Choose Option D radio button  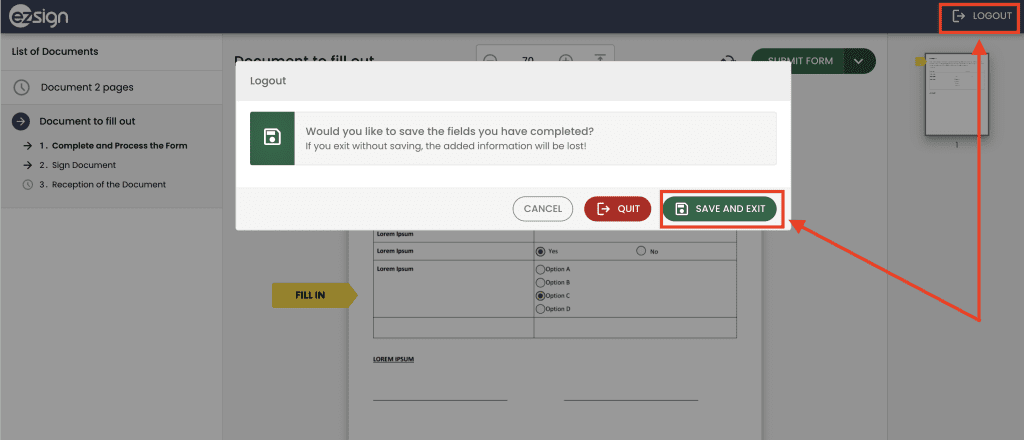(x=541, y=309)
